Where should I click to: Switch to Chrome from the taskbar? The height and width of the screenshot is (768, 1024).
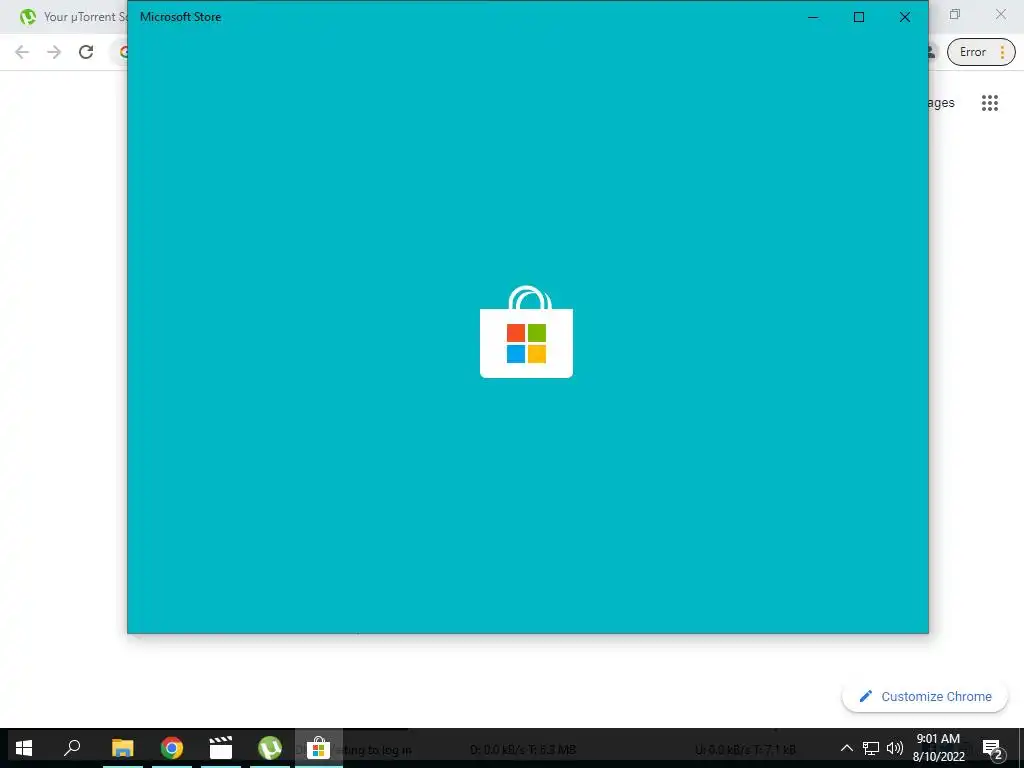tap(172, 748)
